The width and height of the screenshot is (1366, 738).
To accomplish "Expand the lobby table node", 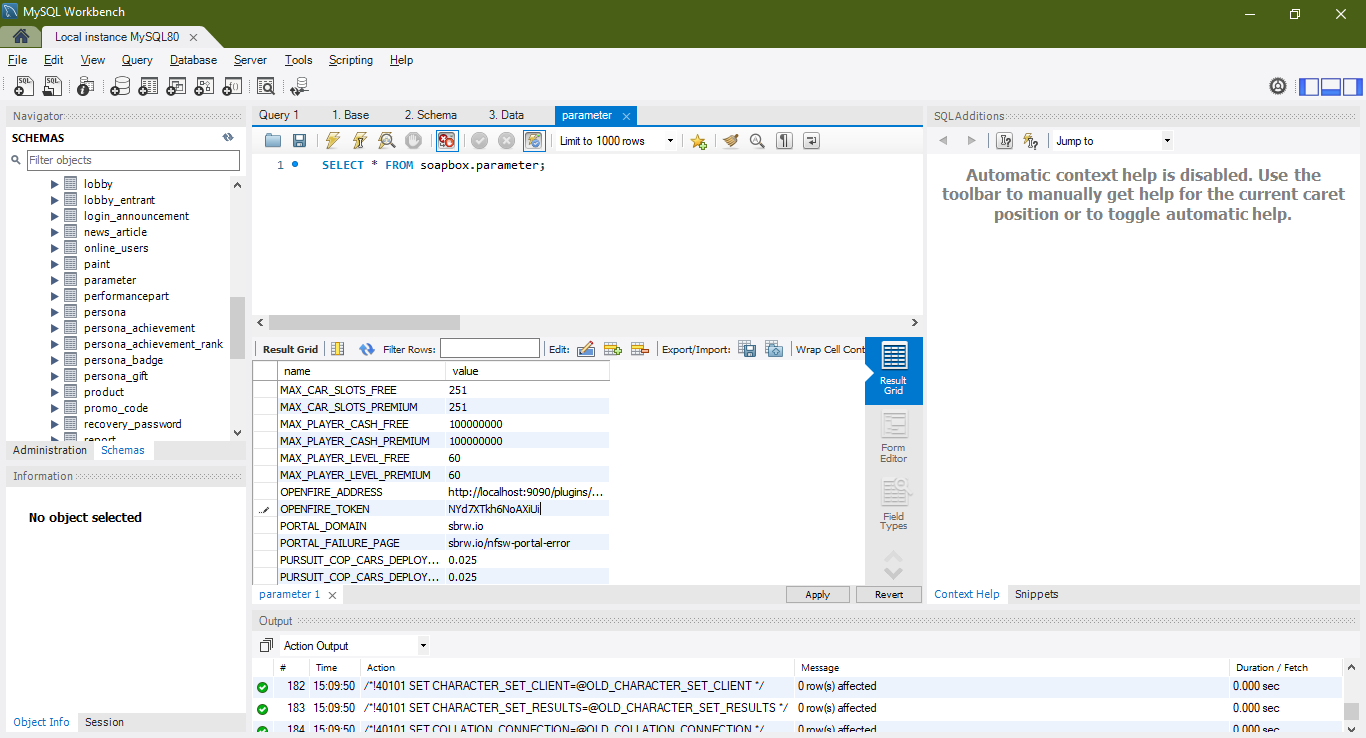I will pos(55,184).
